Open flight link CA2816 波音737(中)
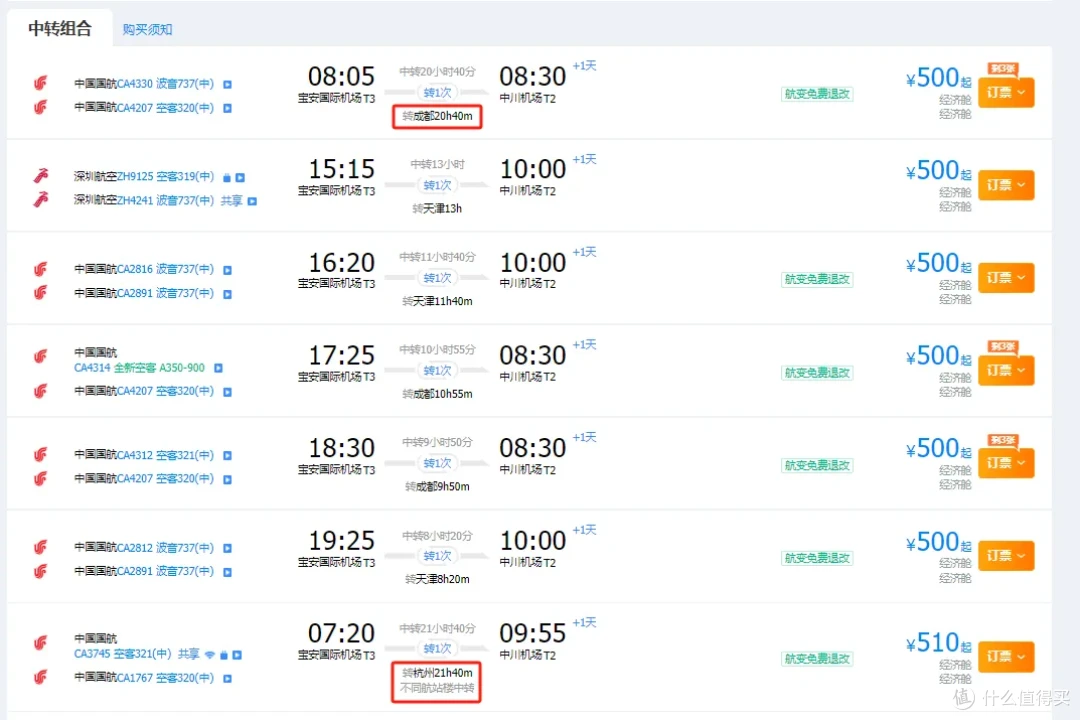Image resolution: width=1080 pixels, height=720 pixels. 165,269
